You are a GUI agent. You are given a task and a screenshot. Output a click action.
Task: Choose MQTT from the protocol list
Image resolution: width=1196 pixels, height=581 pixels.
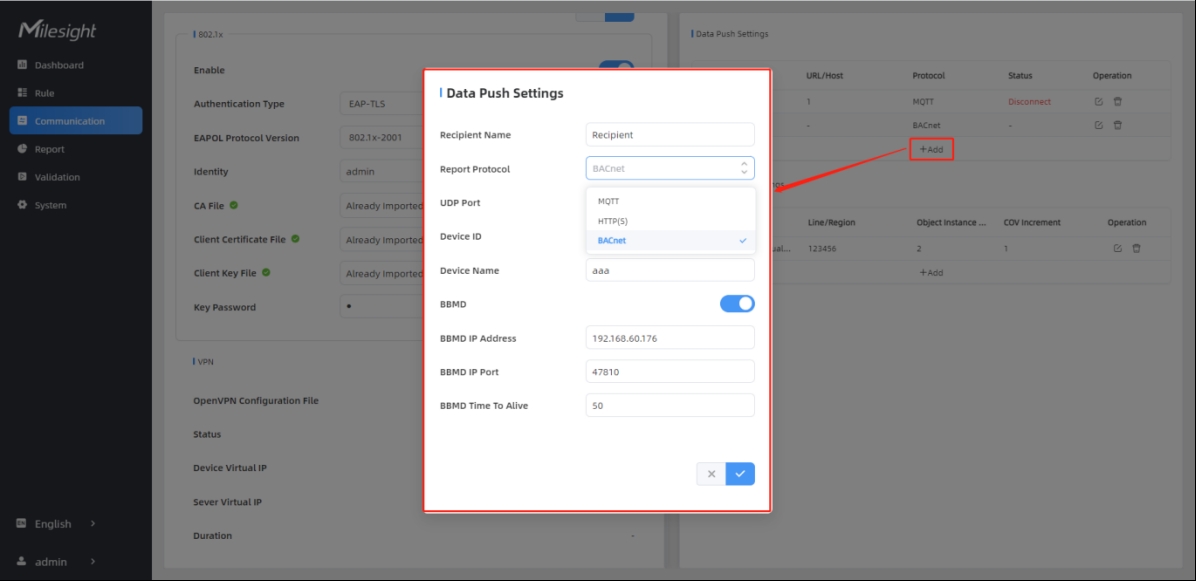click(609, 202)
